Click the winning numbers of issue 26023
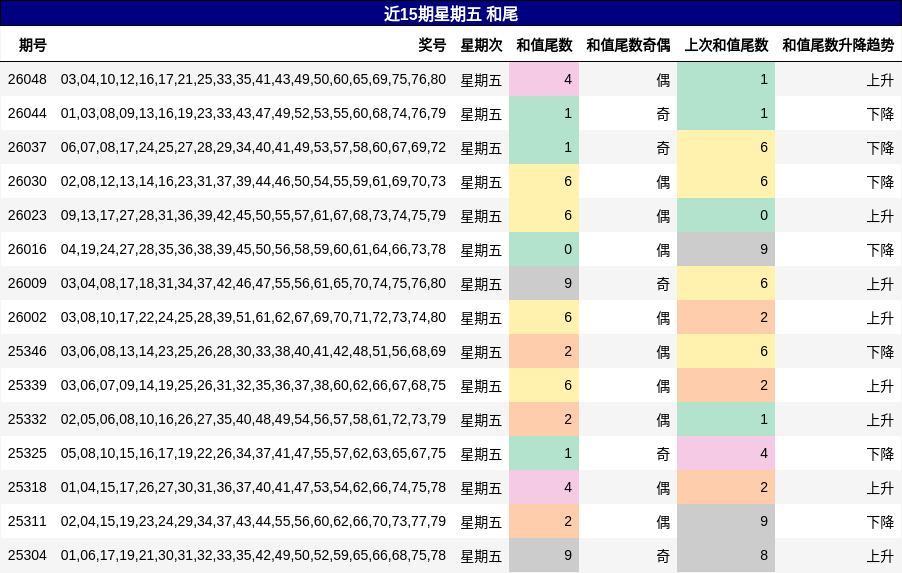Image resolution: width=902 pixels, height=573 pixels. pyautogui.click(x=253, y=215)
